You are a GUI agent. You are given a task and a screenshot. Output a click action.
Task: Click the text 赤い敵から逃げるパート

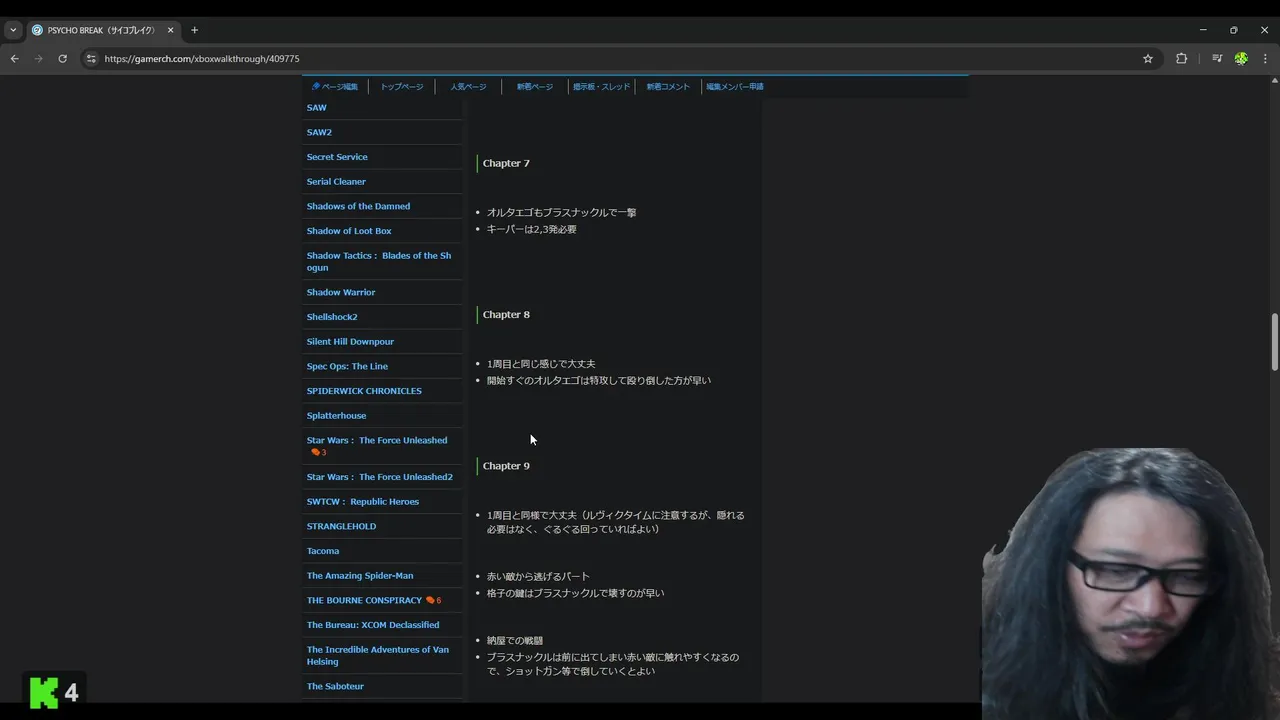point(538,577)
